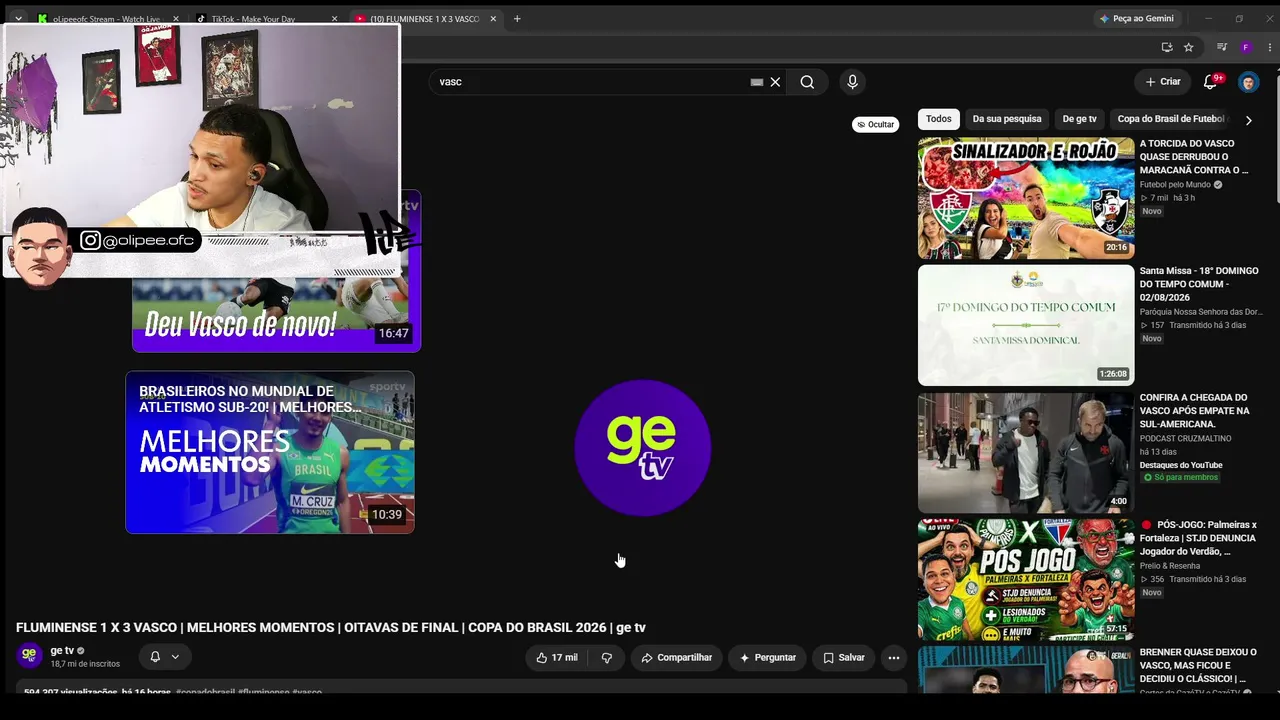Open the 'Brasileiros no Mundial de Atletismo' end-screen video
Viewport: 1280px width, 720px height.
270,452
